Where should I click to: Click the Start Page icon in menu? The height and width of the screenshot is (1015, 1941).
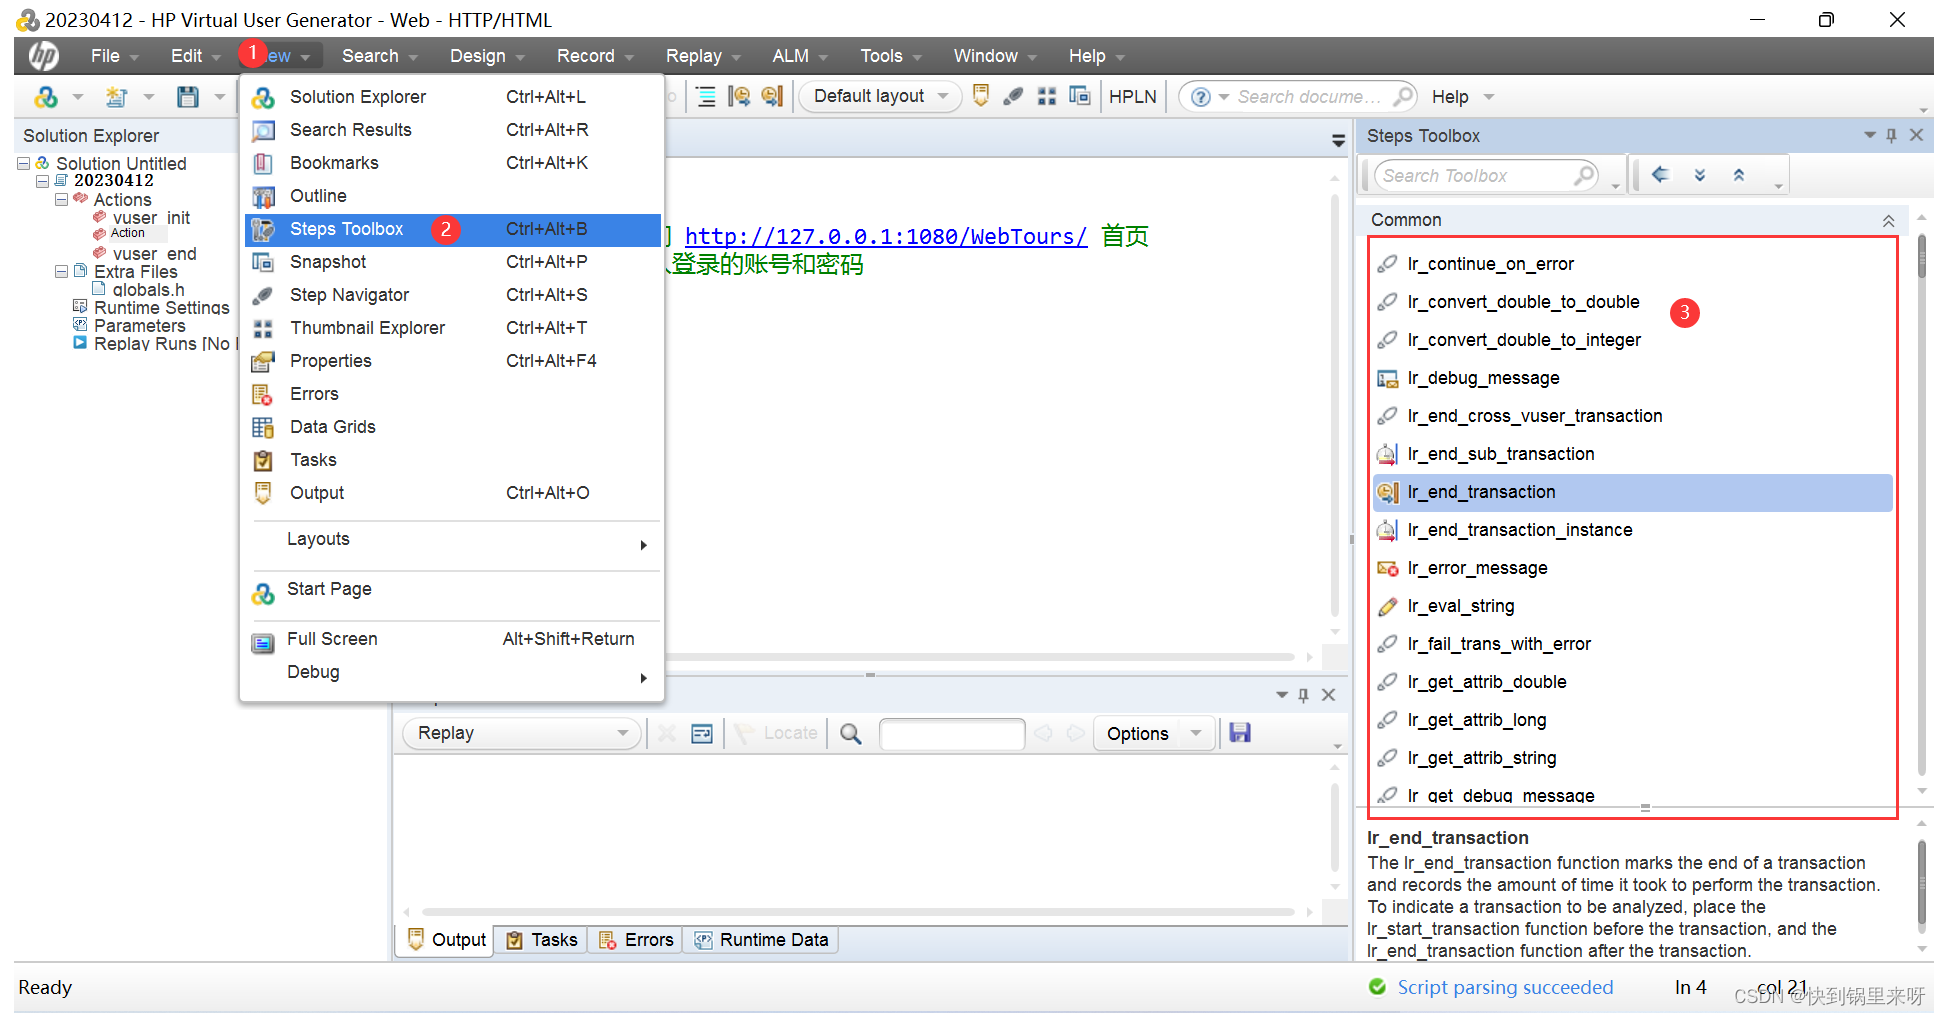tap(263, 594)
